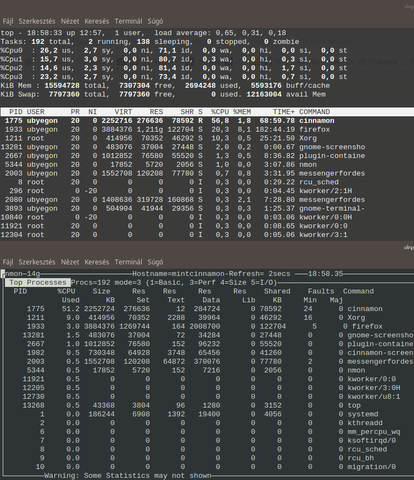Open Nézet menu in the top terminal
Image resolution: width=414 pixels, height=480 pixels.
(x=70, y=21)
